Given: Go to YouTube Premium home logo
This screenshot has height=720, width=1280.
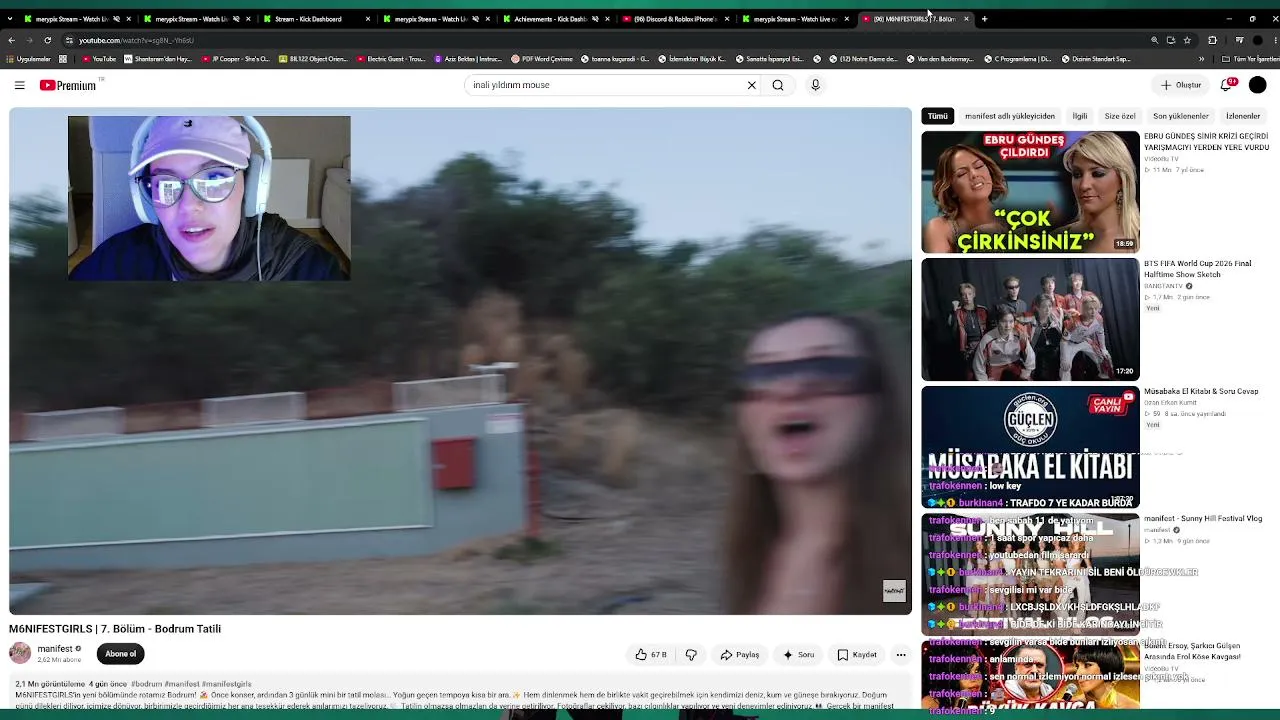Looking at the screenshot, I should tap(68, 85).
